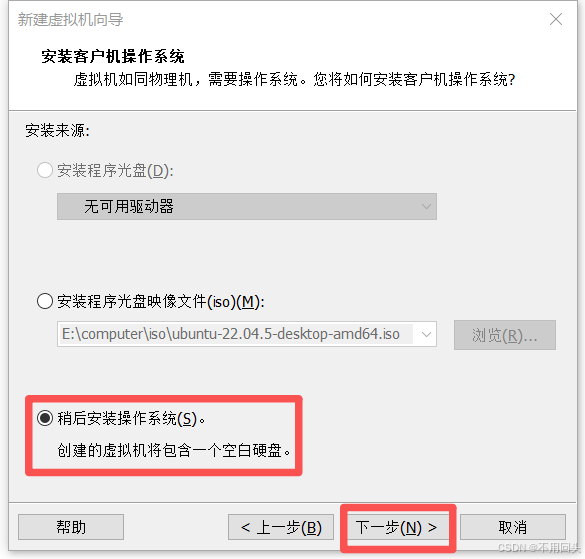Click the 创建的虚拟机将包含一个空白硬盘 description text
This screenshot has height=559, width=585.
[174, 450]
